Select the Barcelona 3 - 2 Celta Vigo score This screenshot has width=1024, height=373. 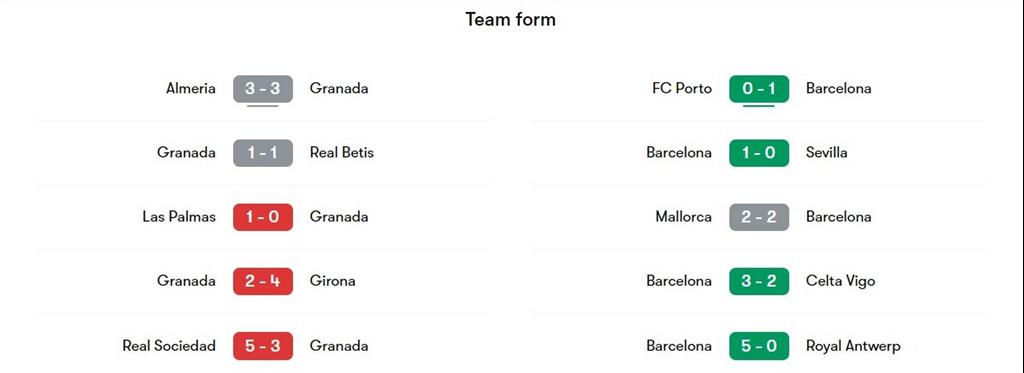759,281
